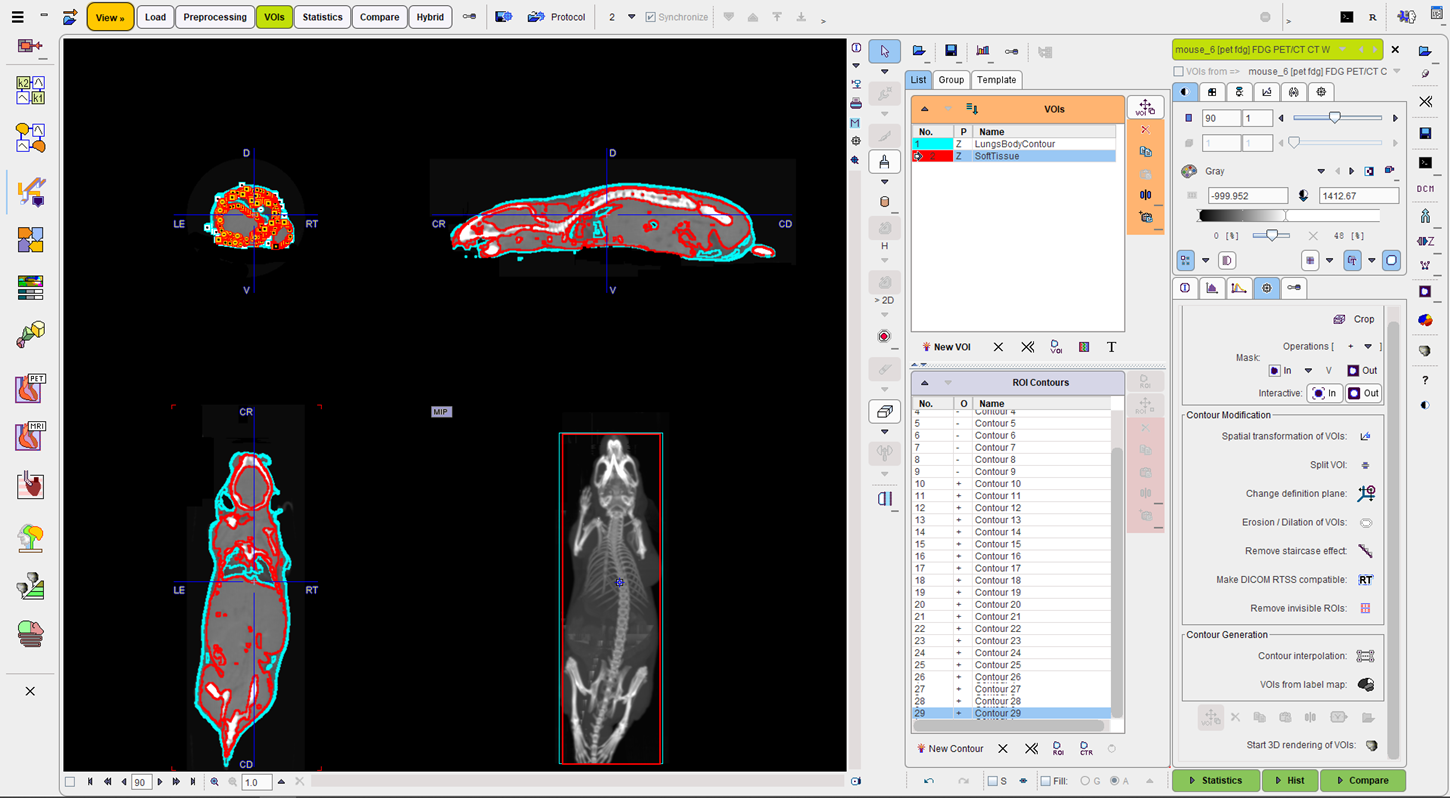Click the Make DICOM RTSS compatible RT icon
This screenshot has height=798, width=1450.
pyautogui.click(x=1365, y=580)
